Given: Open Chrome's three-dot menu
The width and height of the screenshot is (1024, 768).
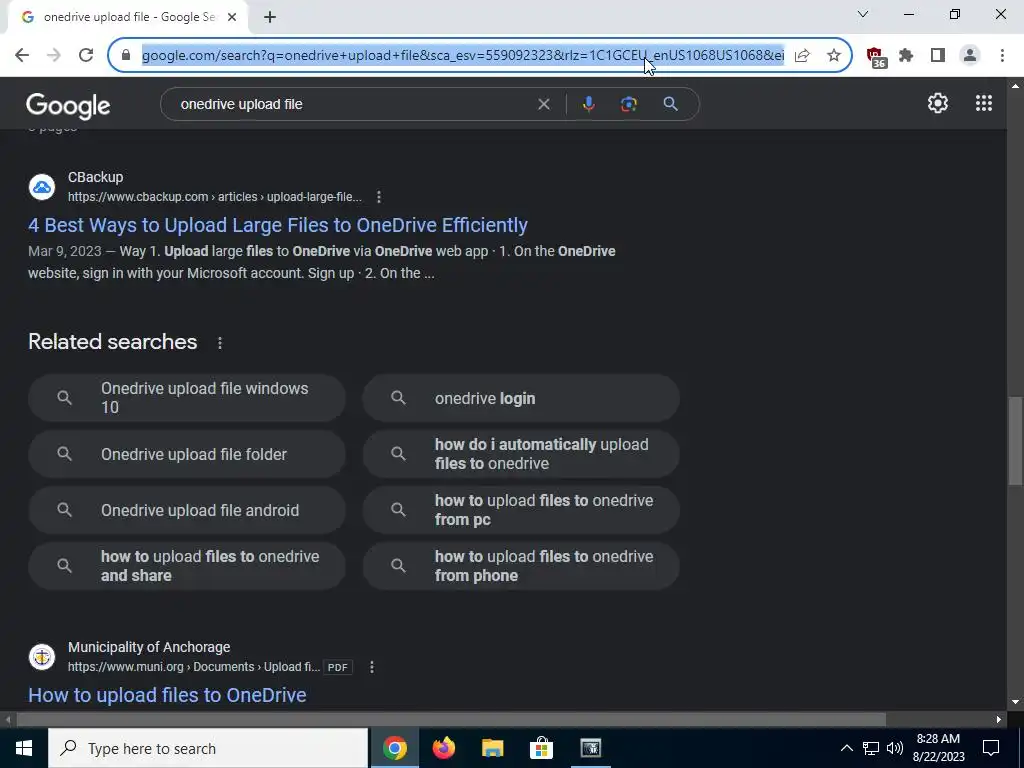Looking at the screenshot, I should [x=1002, y=56].
